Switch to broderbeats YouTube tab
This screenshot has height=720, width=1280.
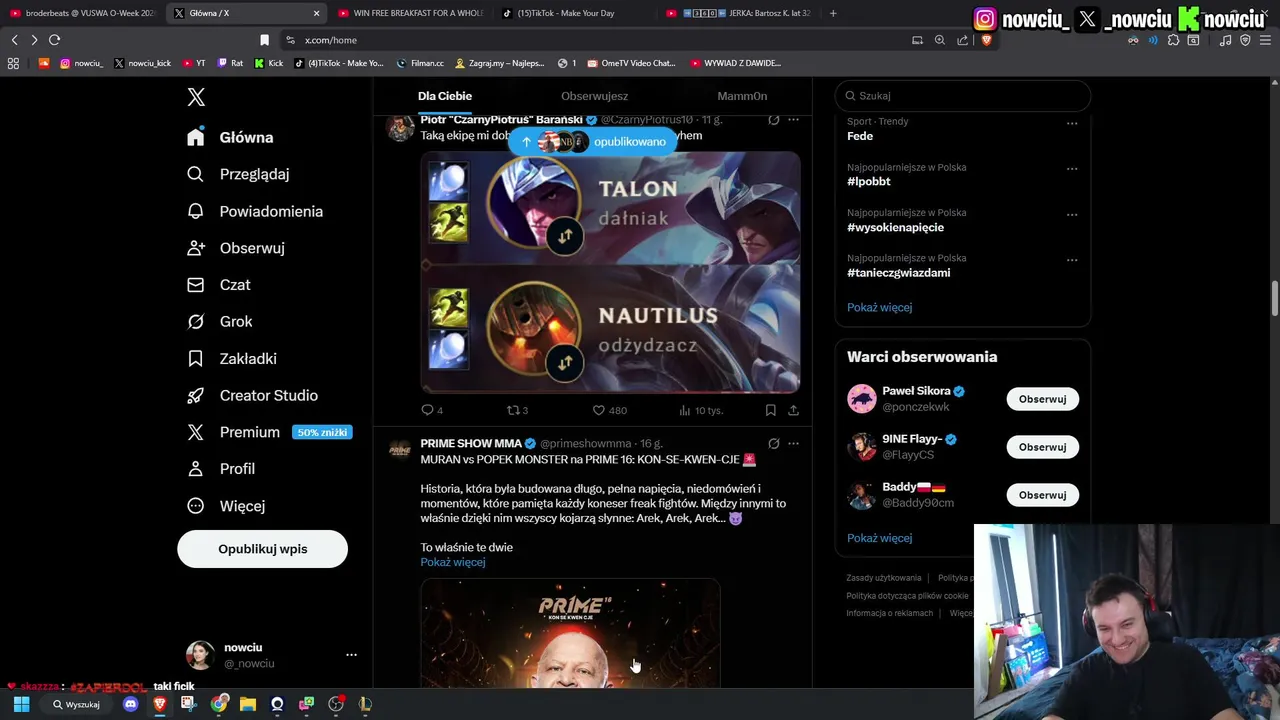[x=84, y=13]
